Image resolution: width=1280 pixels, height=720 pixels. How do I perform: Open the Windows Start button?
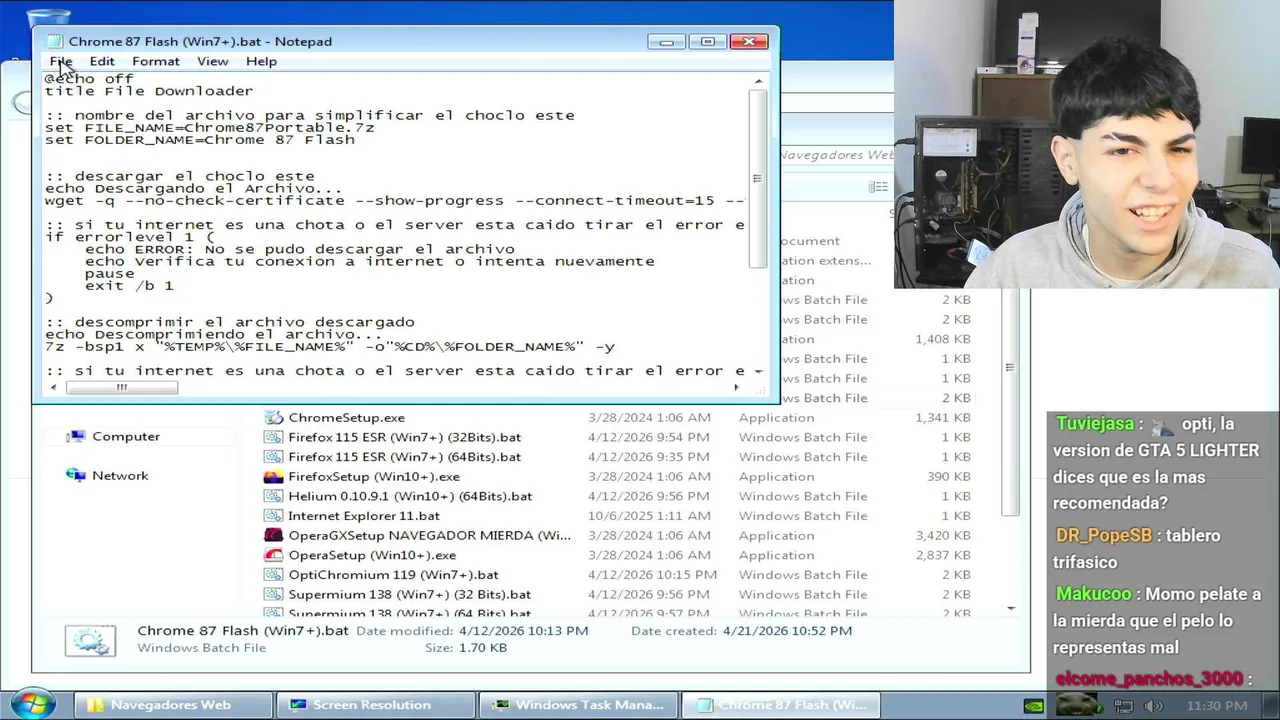coord(32,704)
